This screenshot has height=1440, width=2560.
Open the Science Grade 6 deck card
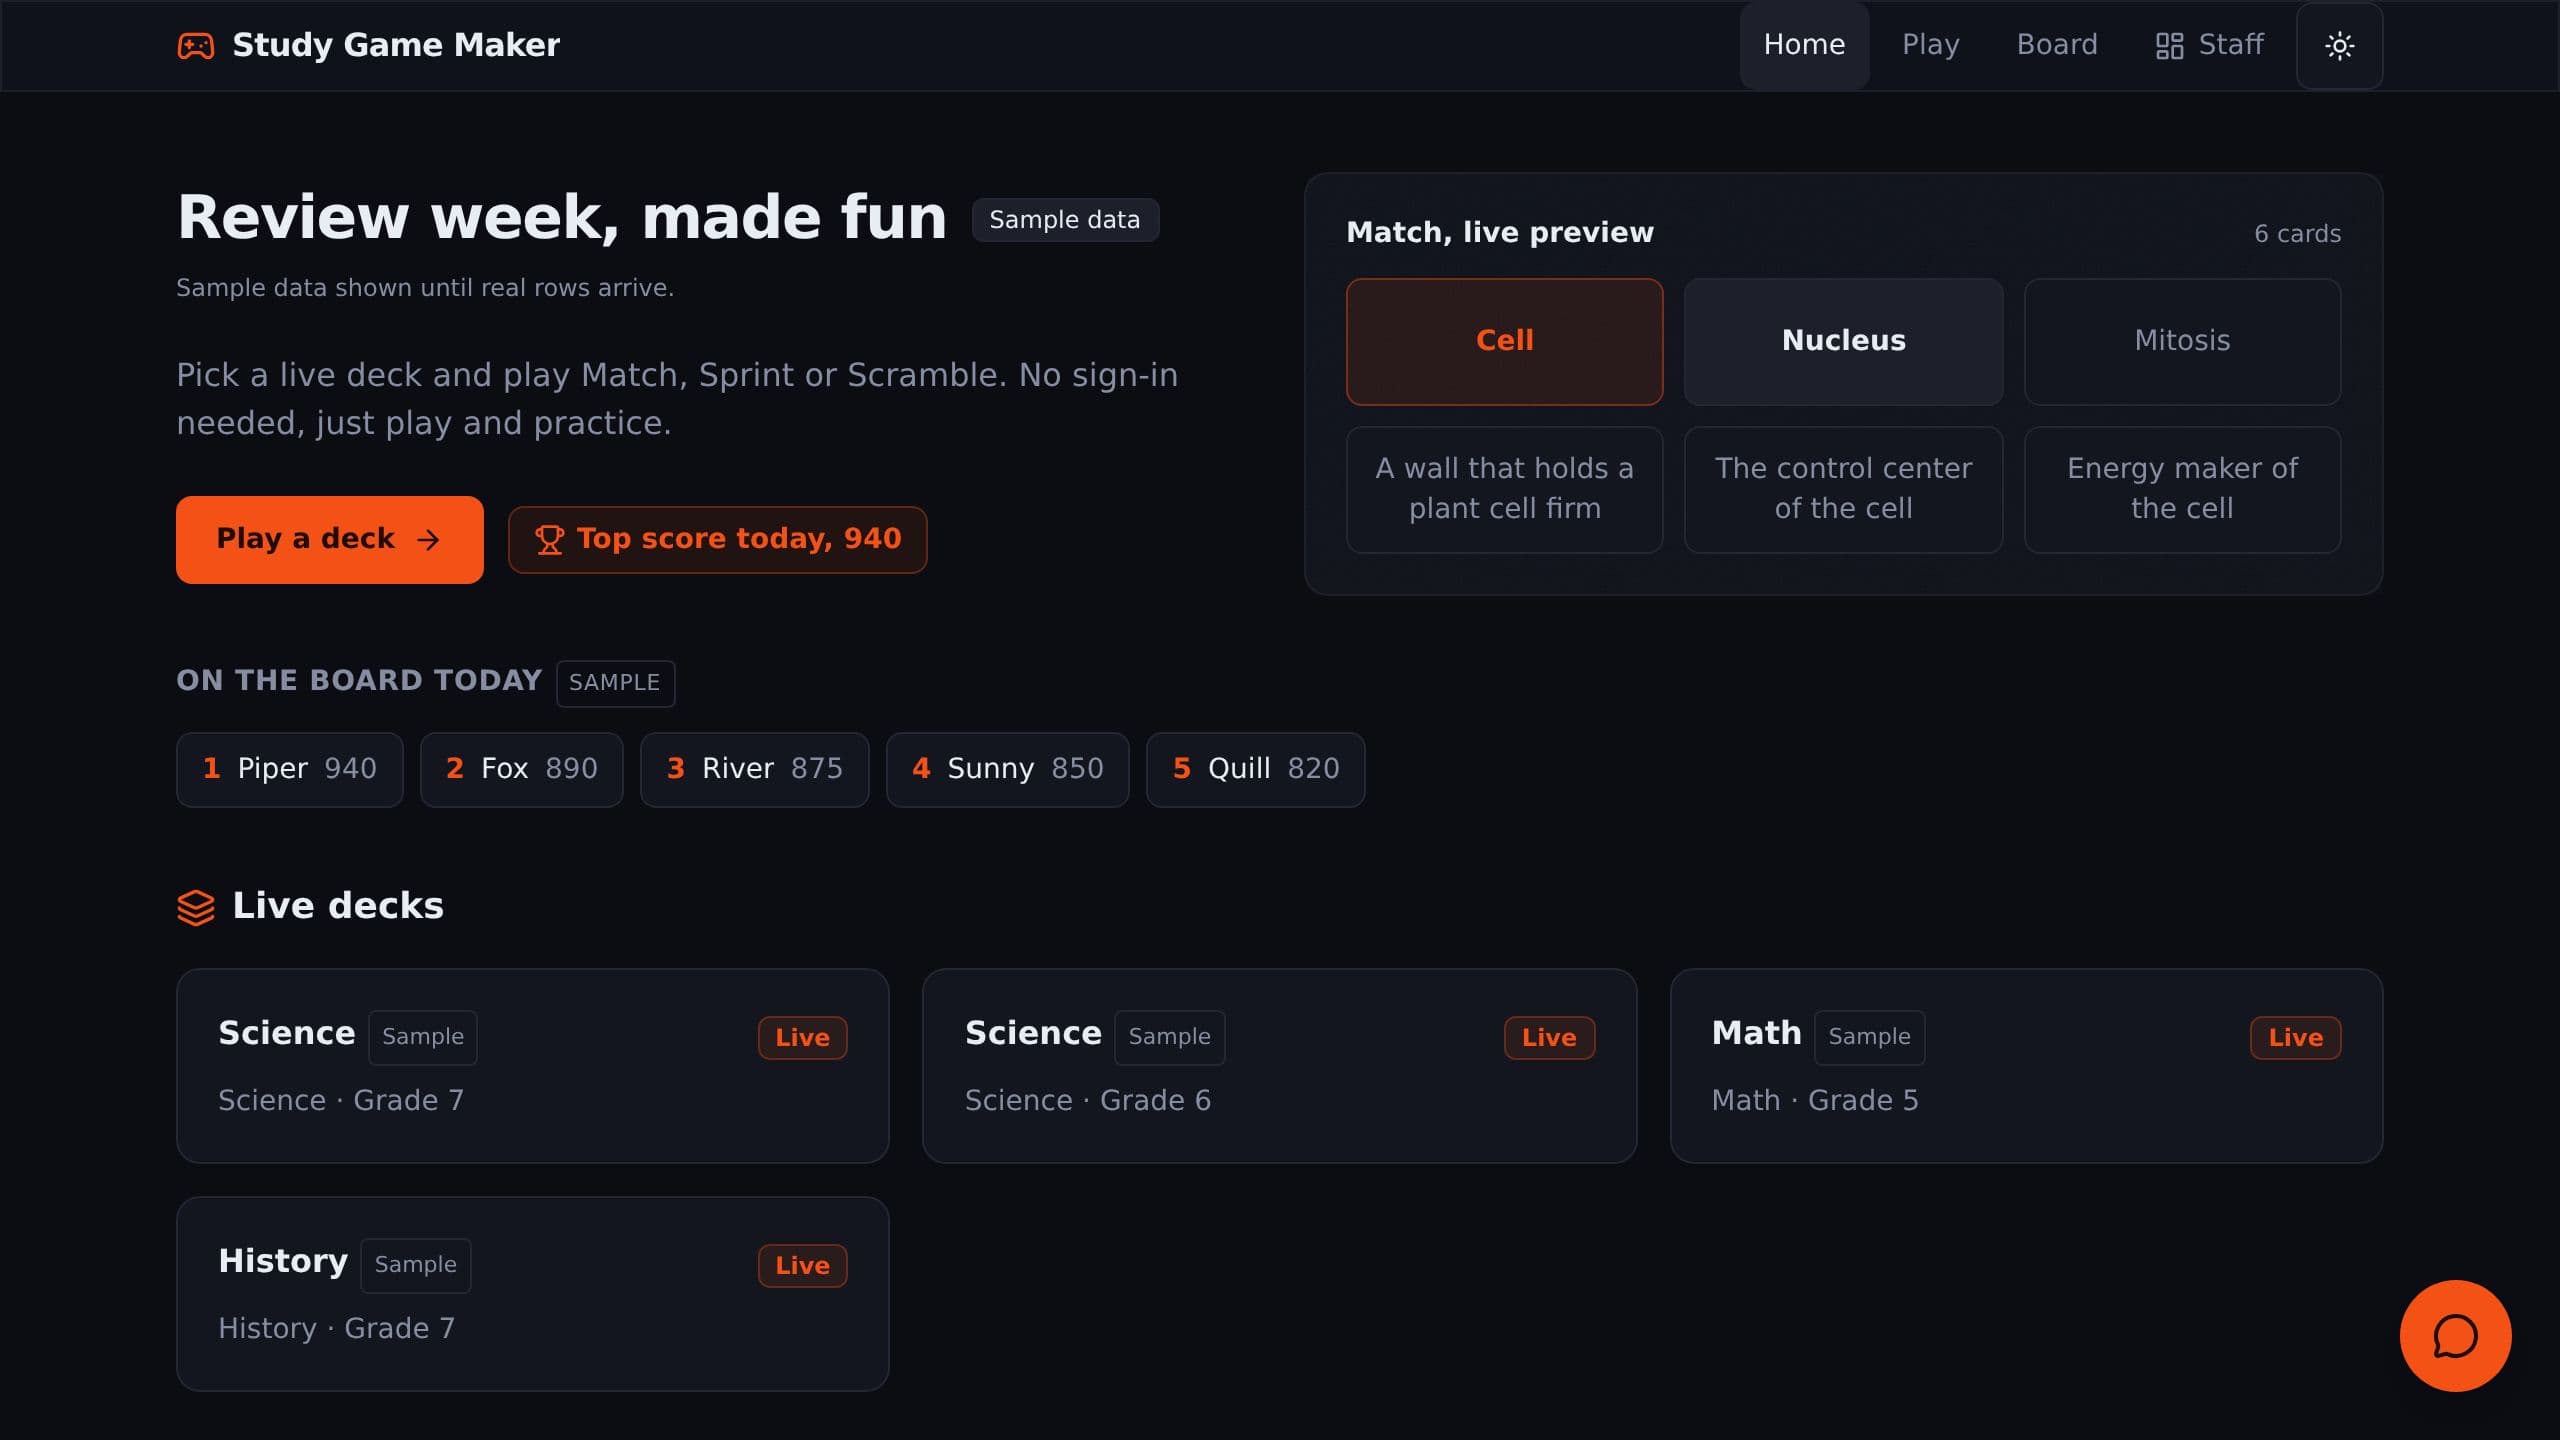[x=1279, y=1065]
